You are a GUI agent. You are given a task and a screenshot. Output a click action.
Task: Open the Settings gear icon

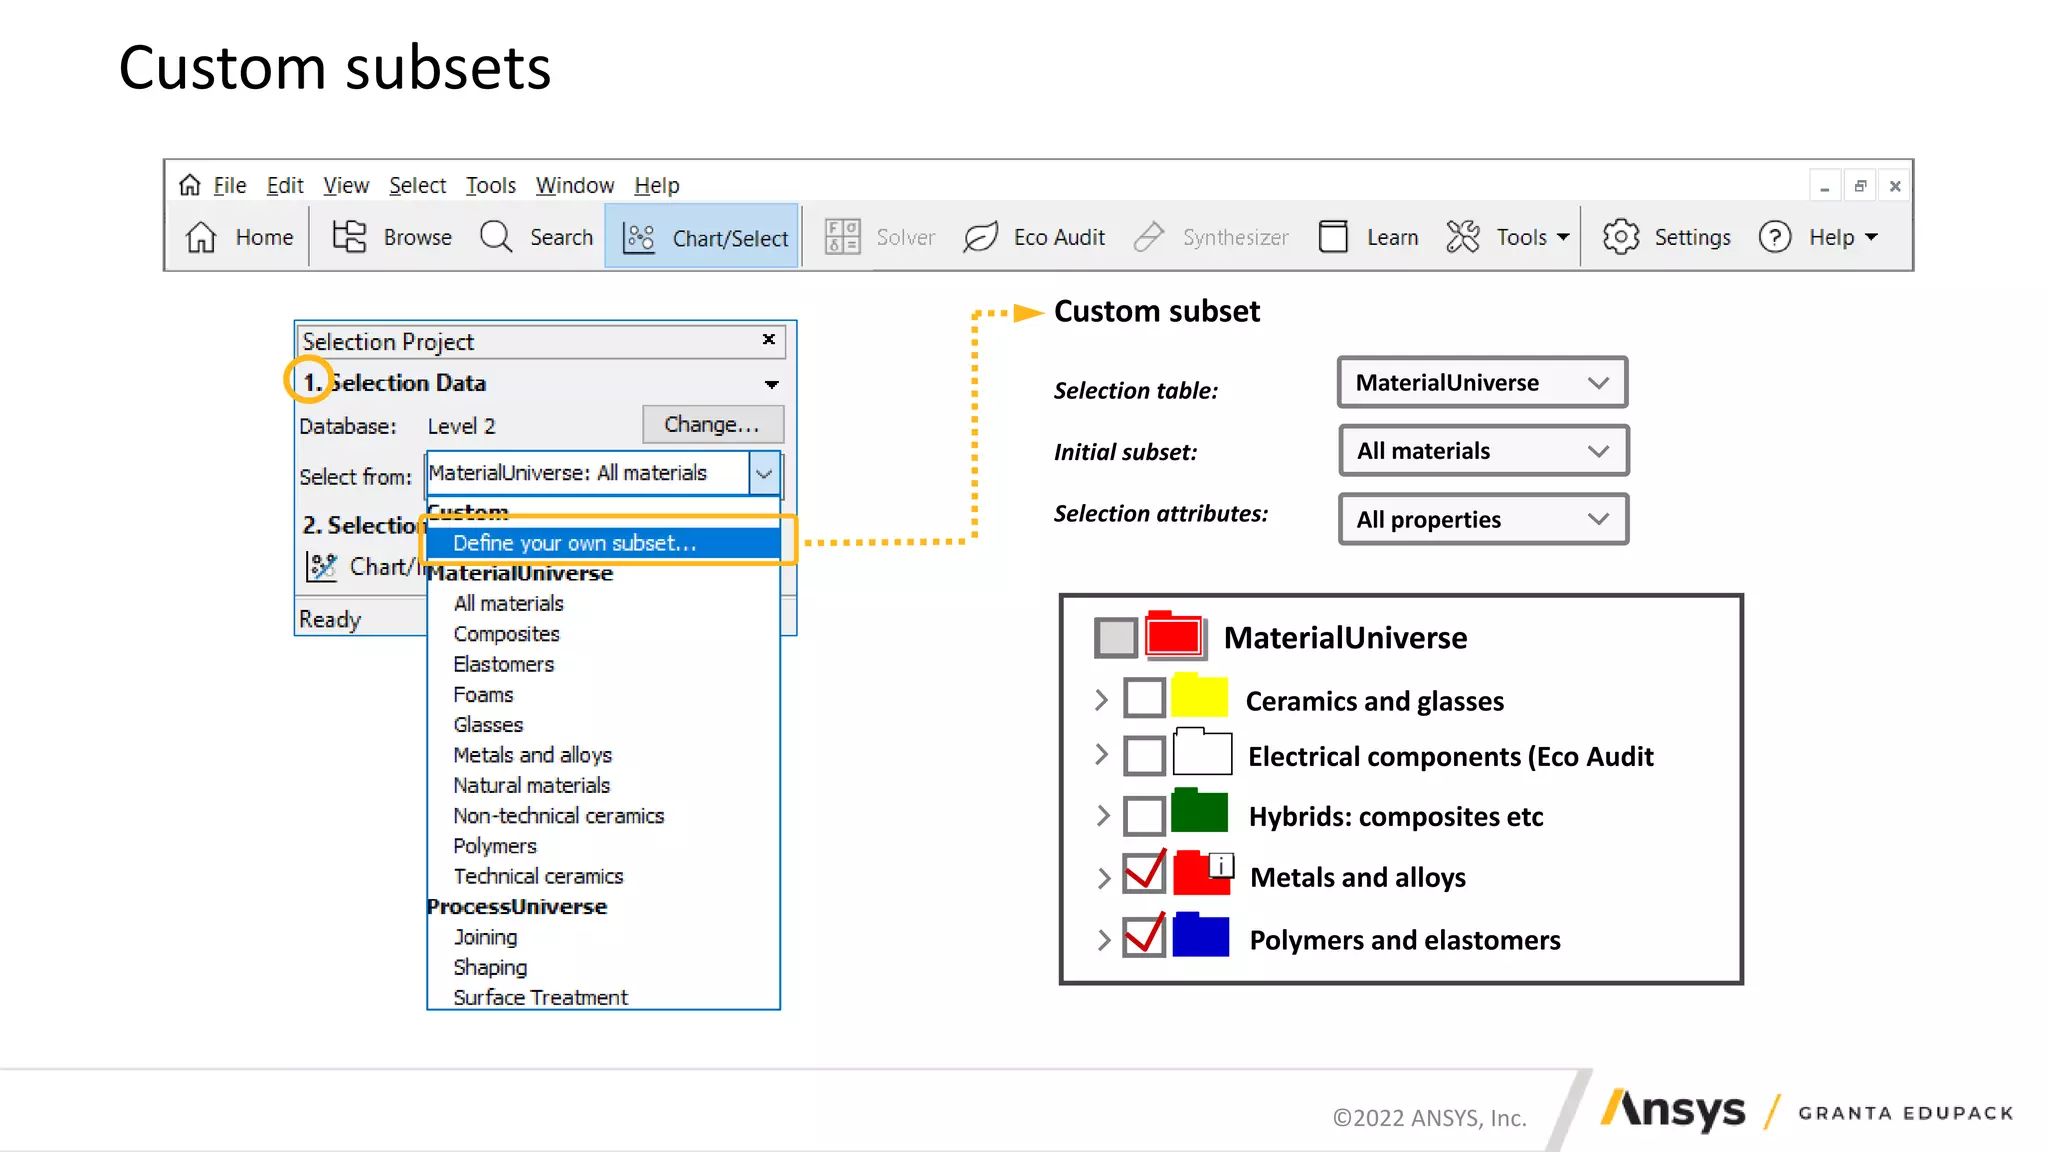tap(1620, 237)
